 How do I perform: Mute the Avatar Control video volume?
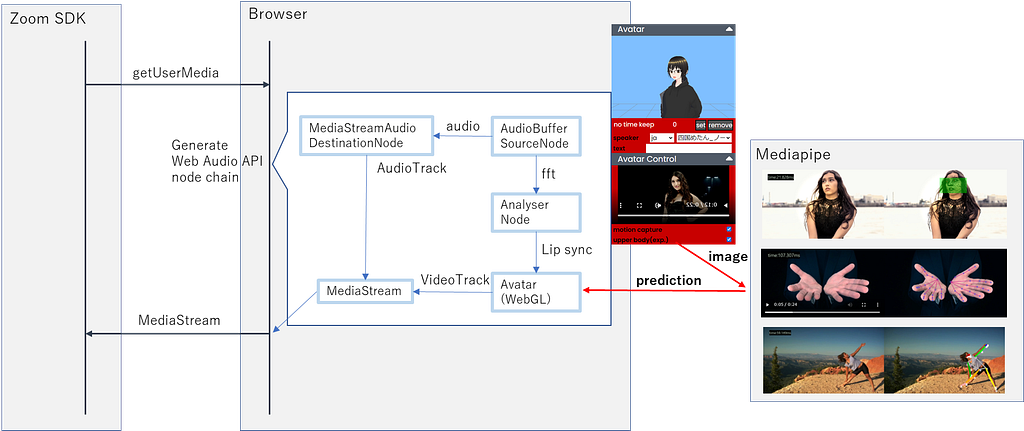658,205
